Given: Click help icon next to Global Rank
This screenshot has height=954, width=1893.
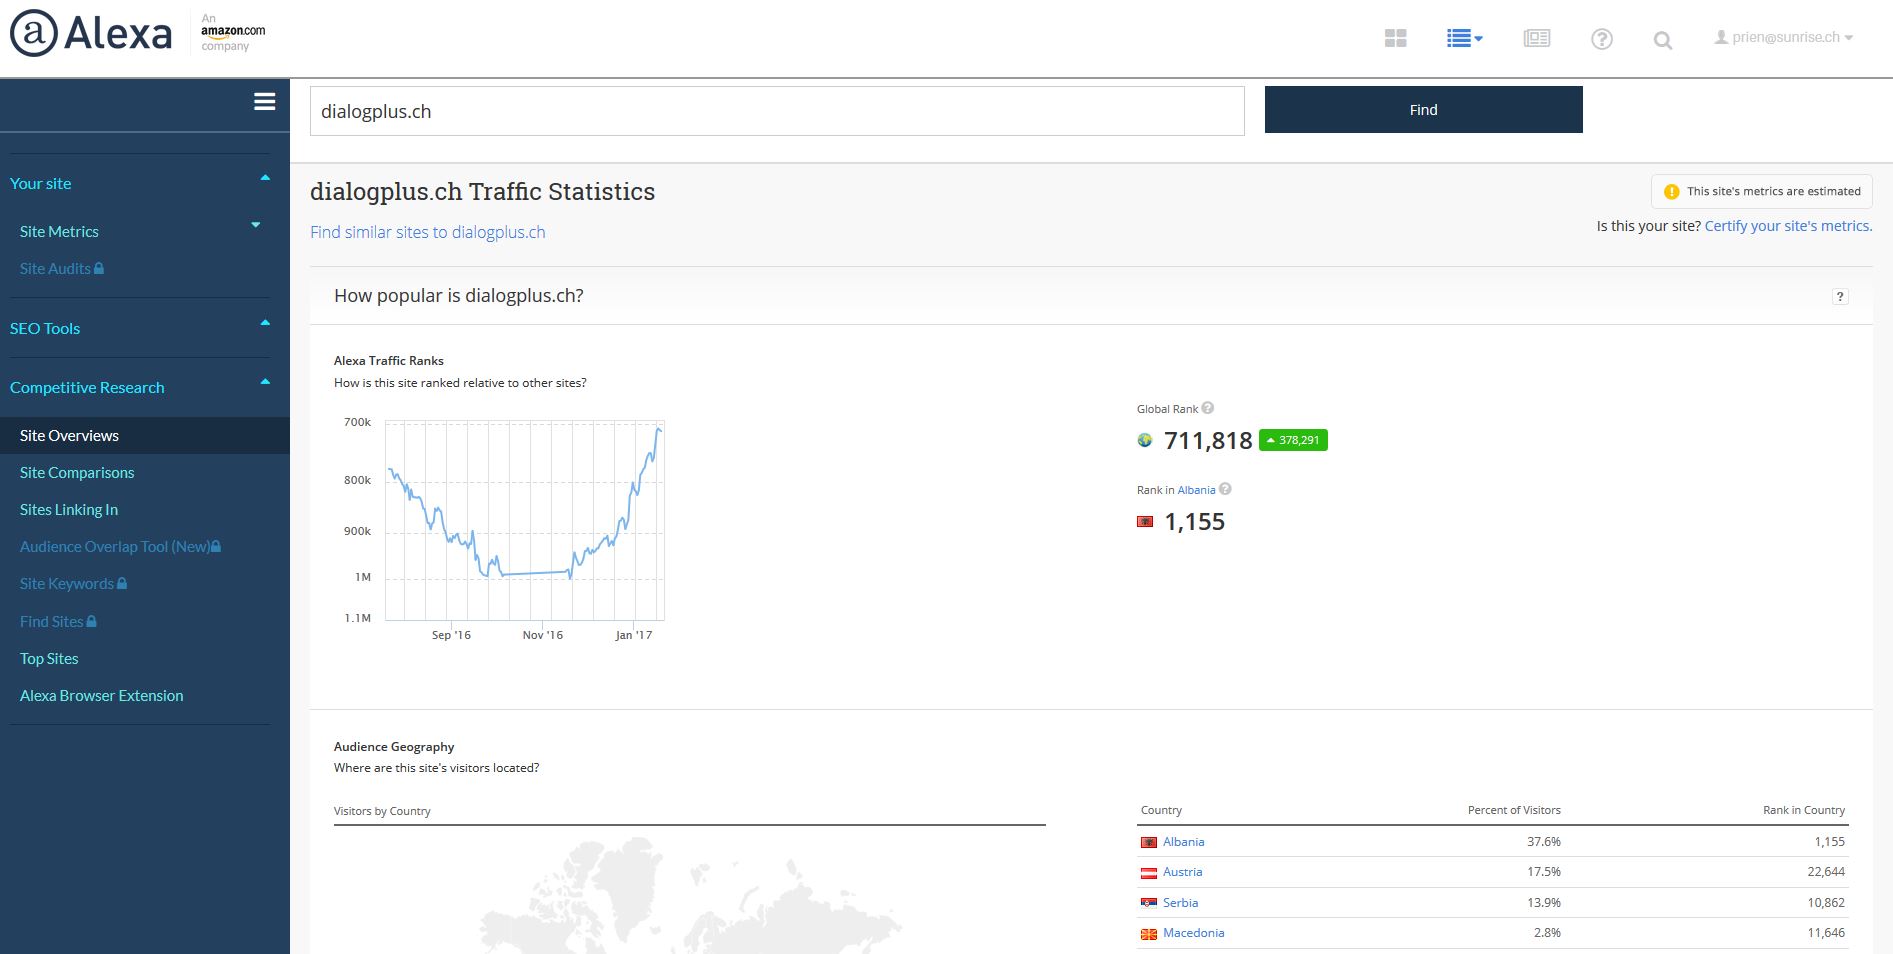Looking at the screenshot, I should point(1208,408).
